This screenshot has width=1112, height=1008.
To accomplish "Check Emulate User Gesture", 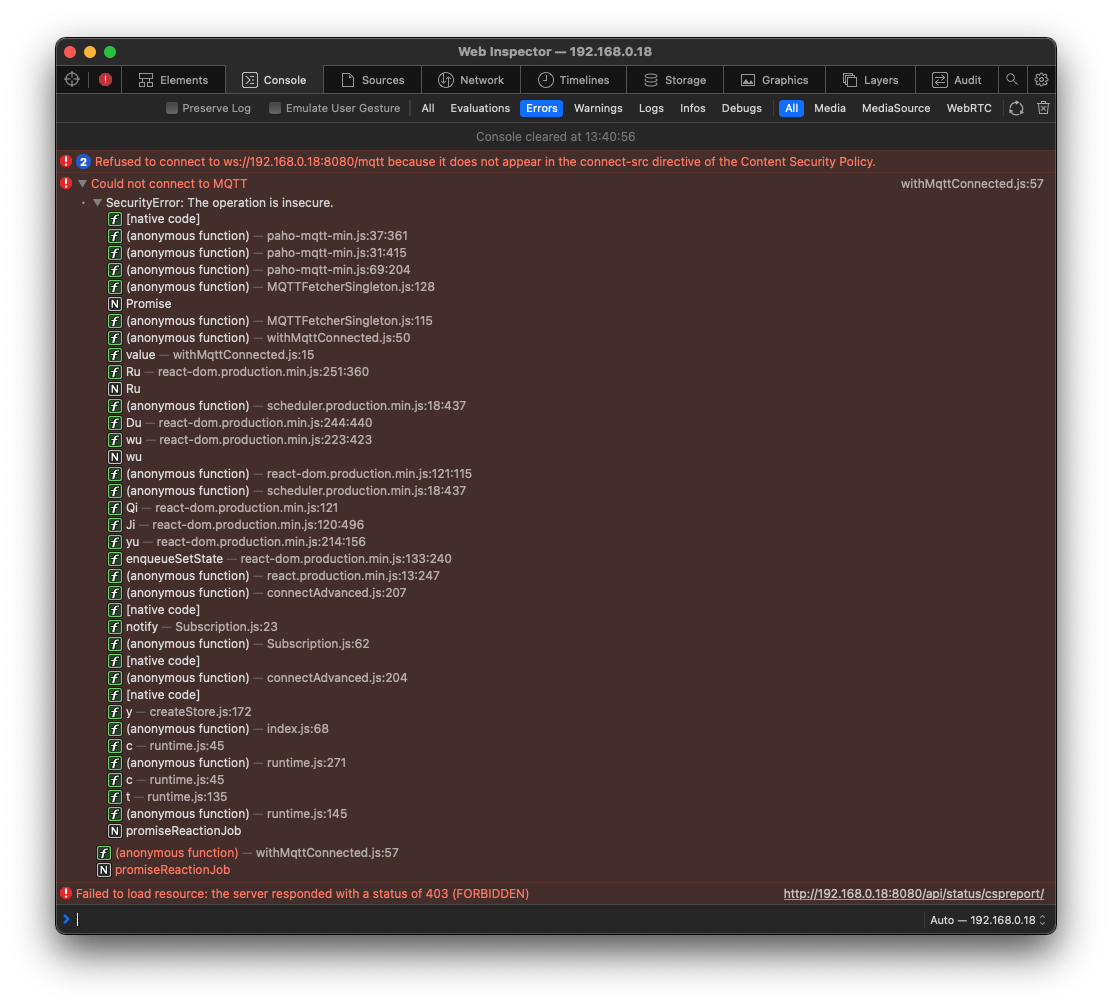I will tap(274, 108).
